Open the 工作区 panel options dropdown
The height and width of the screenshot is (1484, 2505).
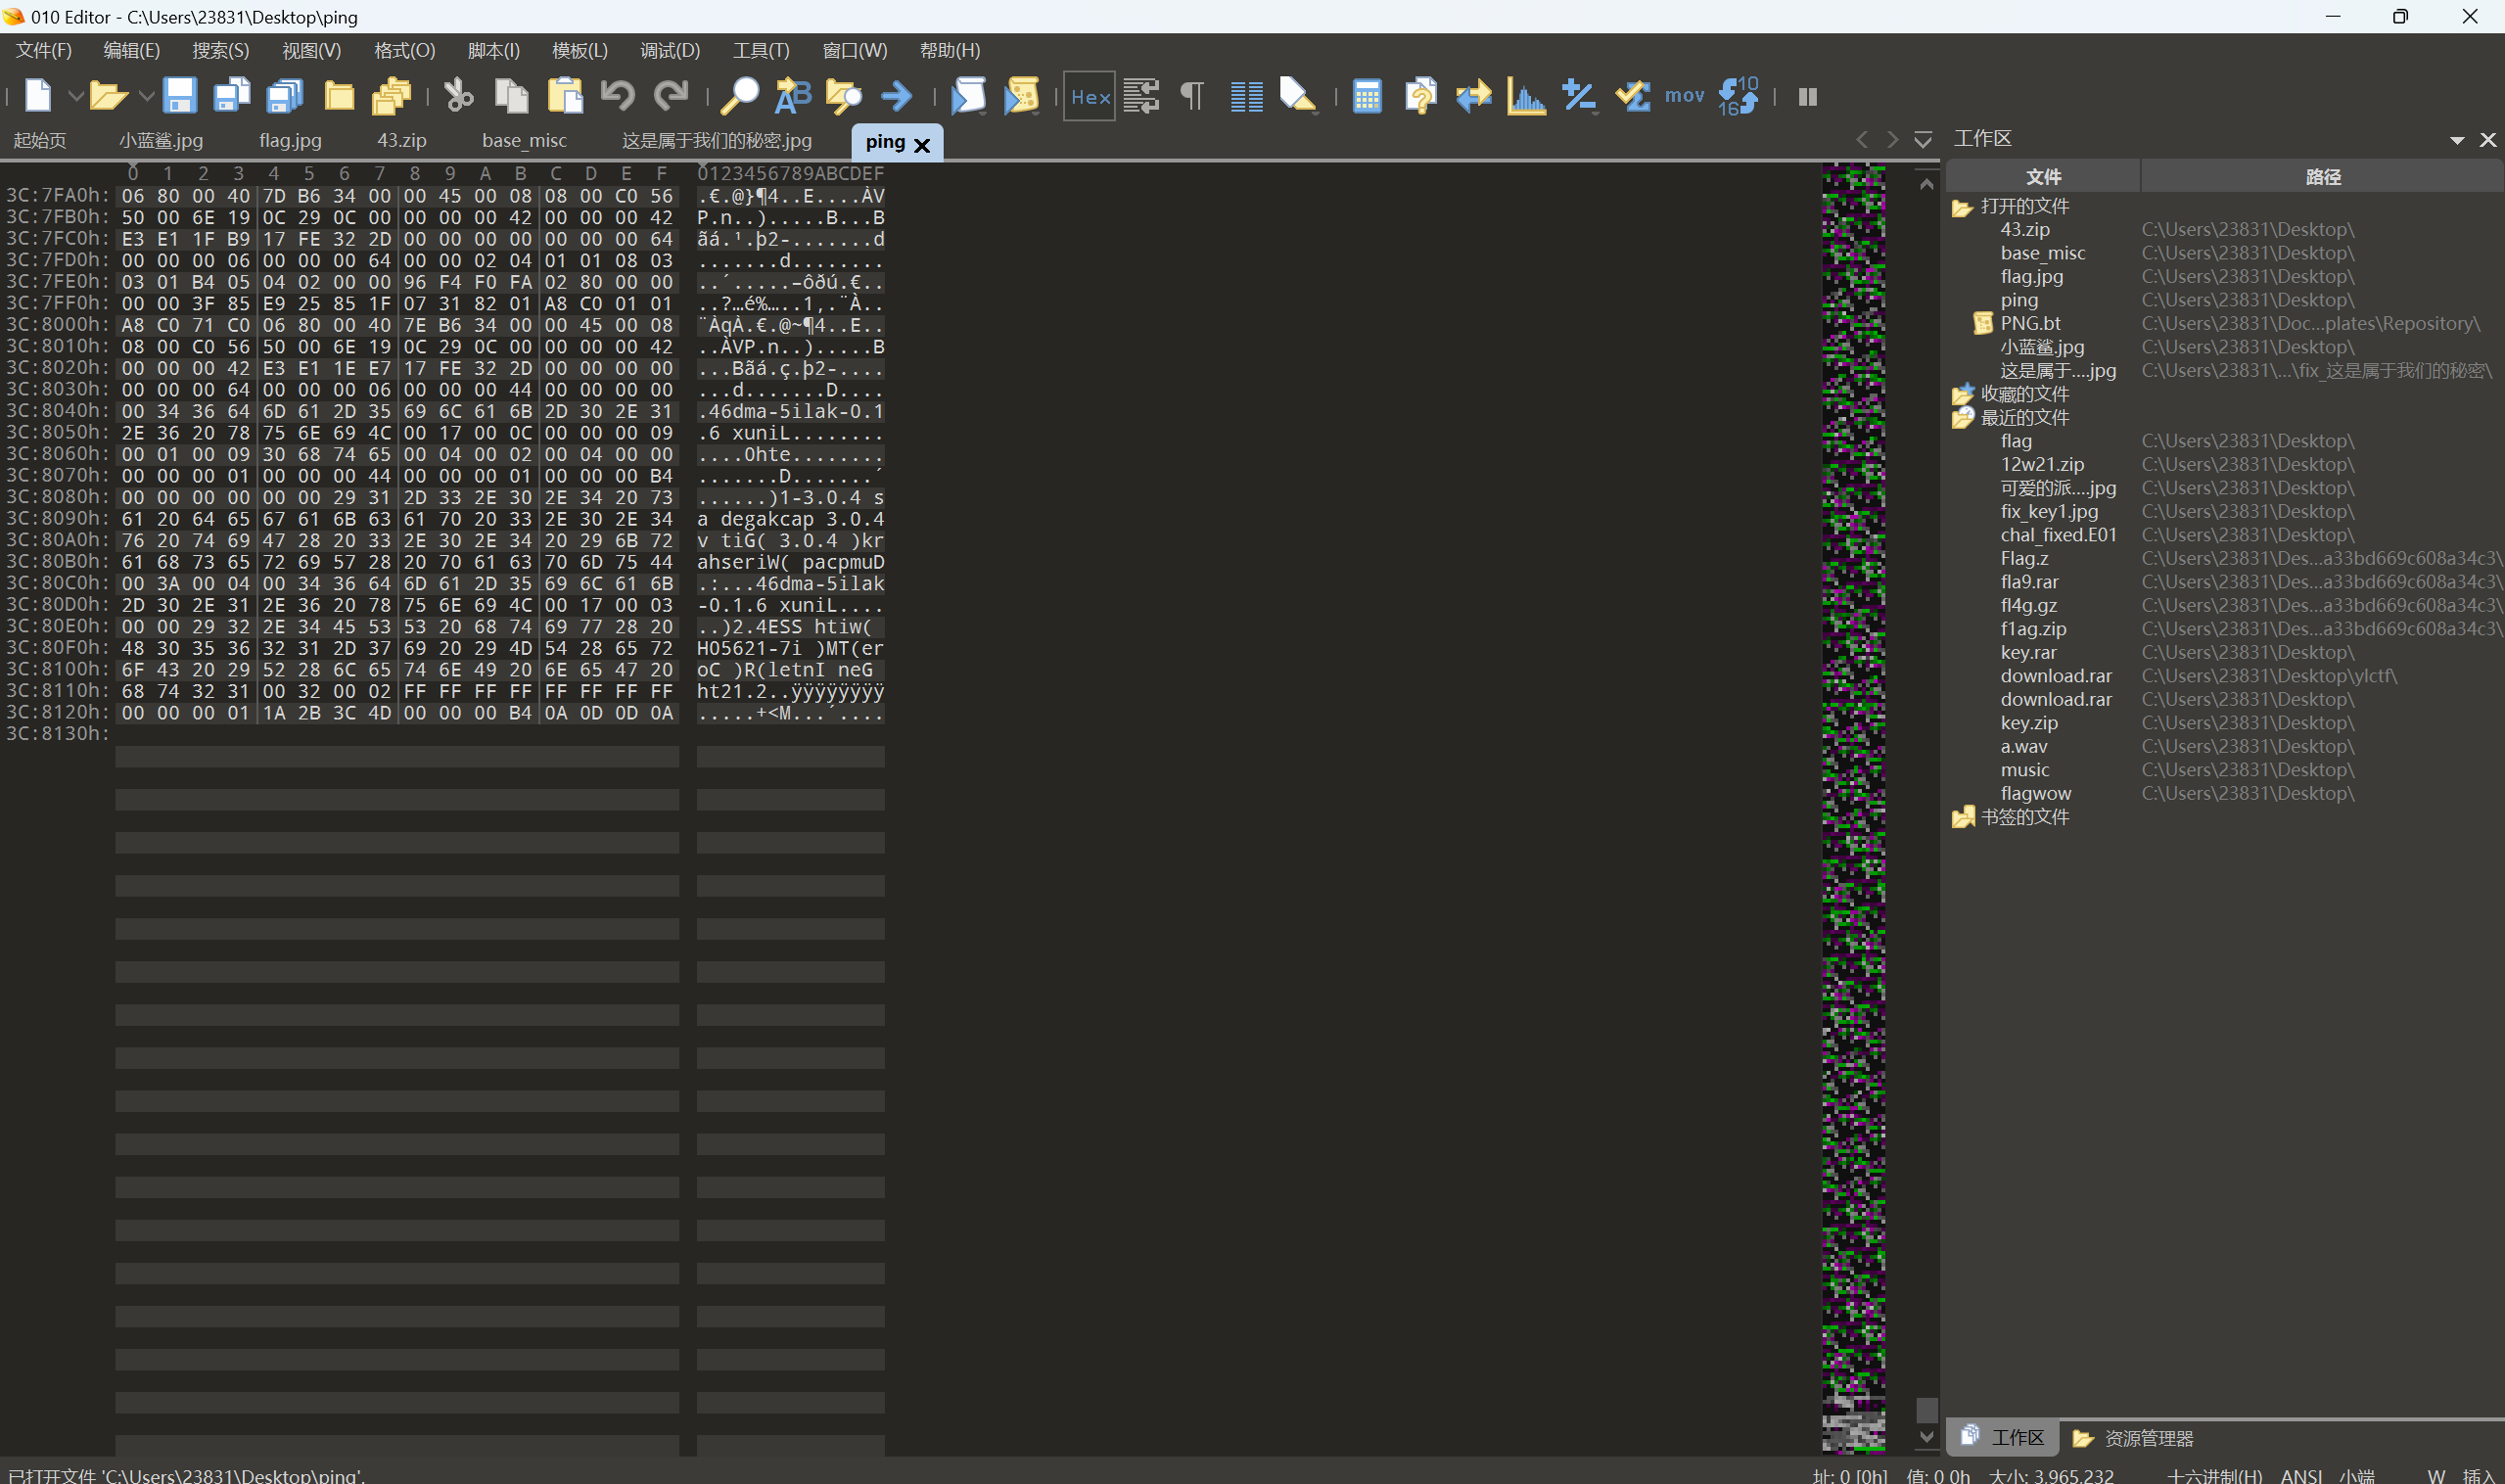[2457, 140]
